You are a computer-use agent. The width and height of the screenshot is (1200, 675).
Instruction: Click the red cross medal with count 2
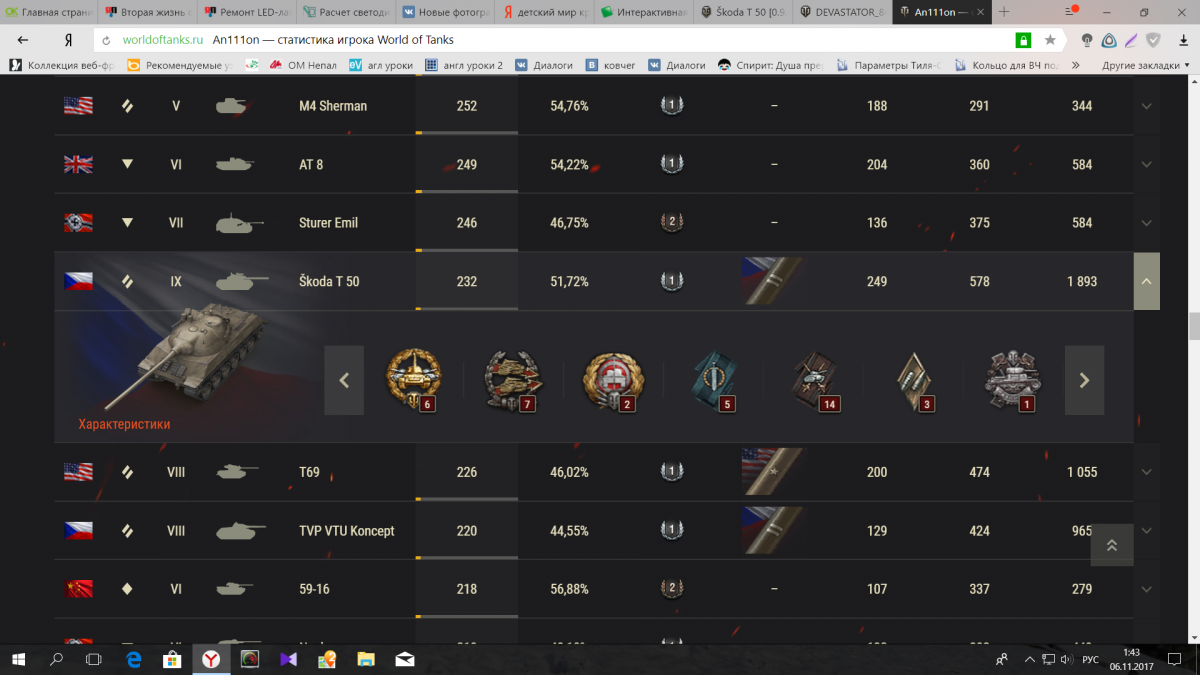(x=613, y=380)
